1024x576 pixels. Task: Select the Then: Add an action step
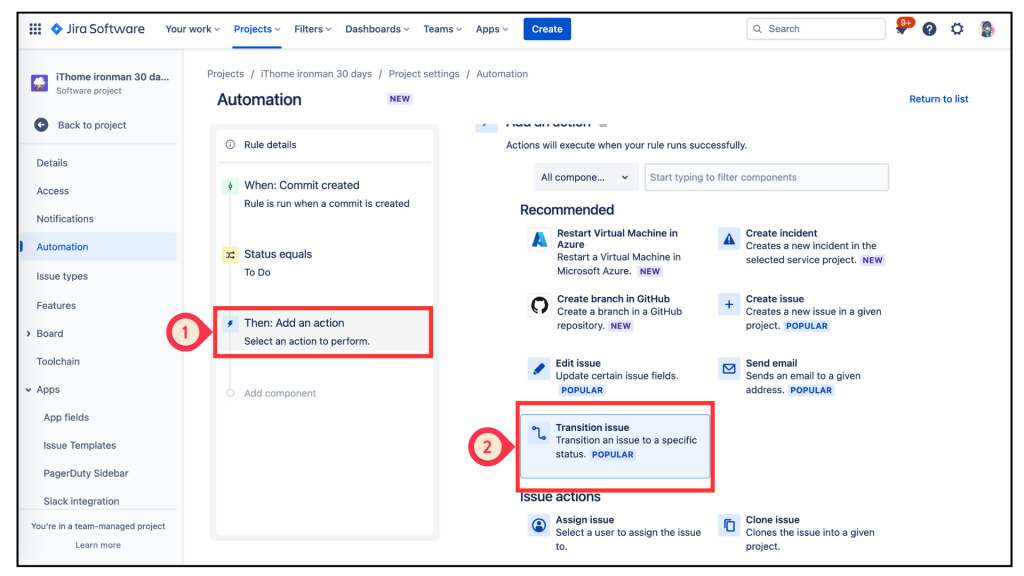pyautogui.click(x=323, y=332)
